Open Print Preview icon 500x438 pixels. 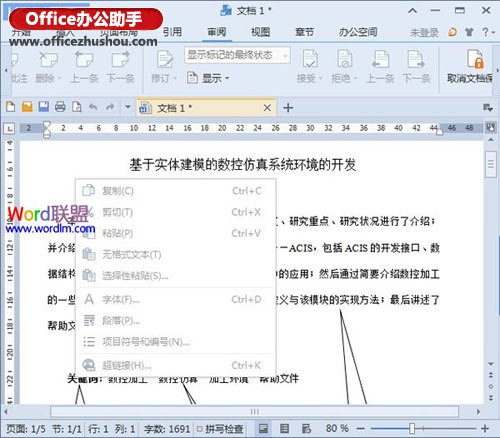pos(77,107)
